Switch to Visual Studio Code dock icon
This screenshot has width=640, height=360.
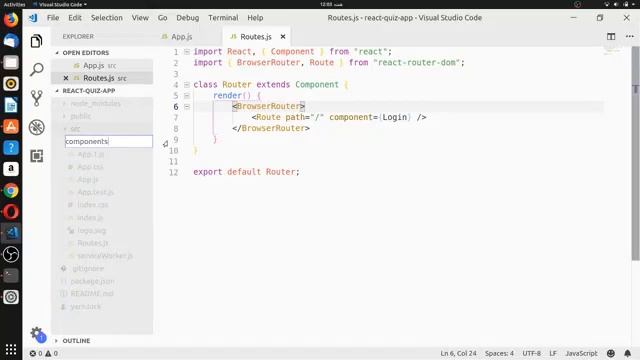click(x=11, y=233)
